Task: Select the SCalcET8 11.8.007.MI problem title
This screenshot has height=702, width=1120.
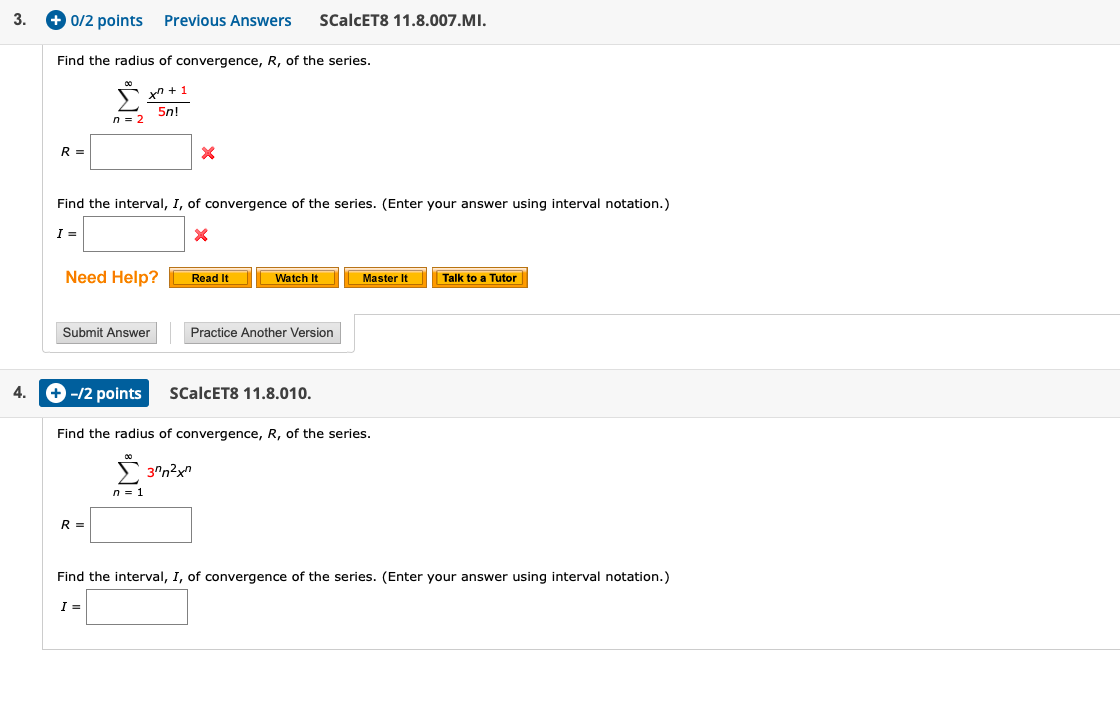Action: coord(402,20)
